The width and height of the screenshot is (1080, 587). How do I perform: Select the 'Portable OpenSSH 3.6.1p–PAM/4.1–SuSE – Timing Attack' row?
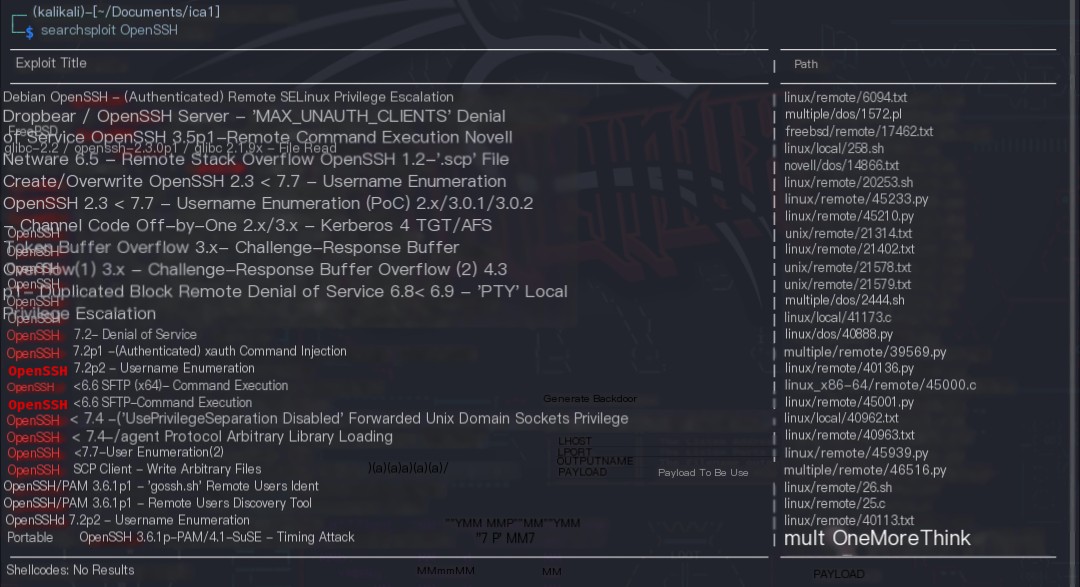[180, 537]
